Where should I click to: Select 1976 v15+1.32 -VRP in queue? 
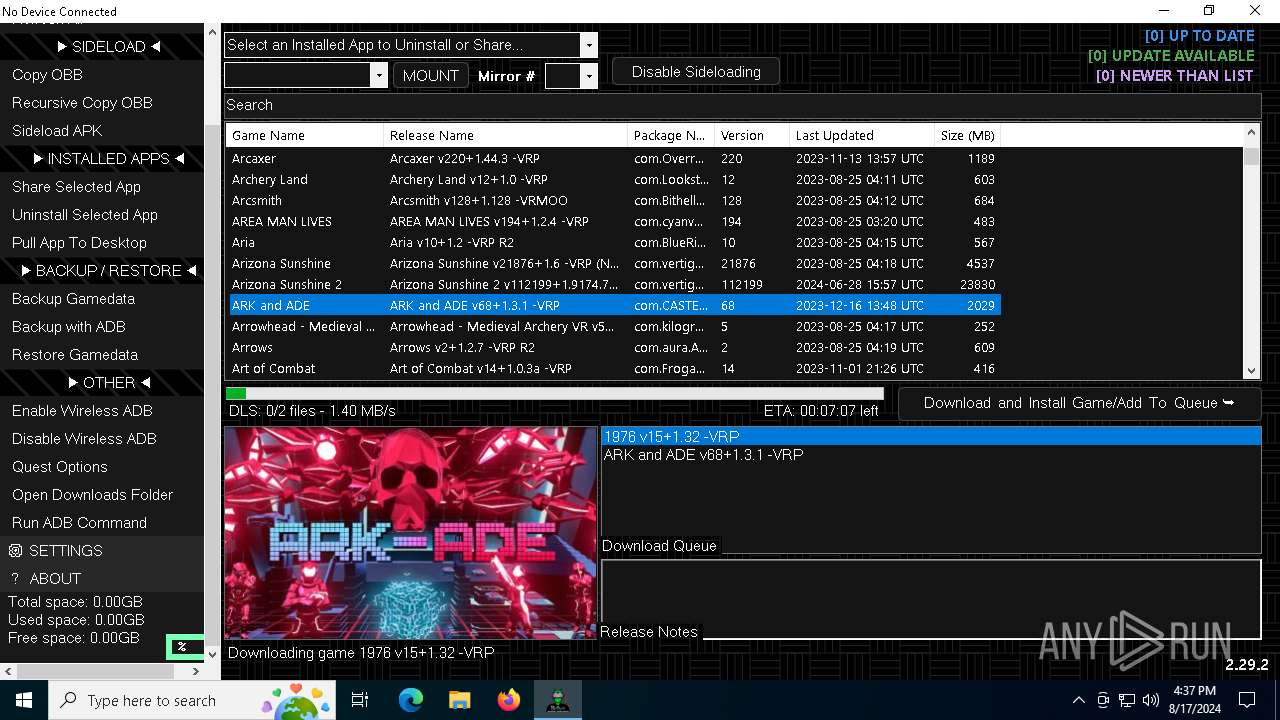click(930, 437)
